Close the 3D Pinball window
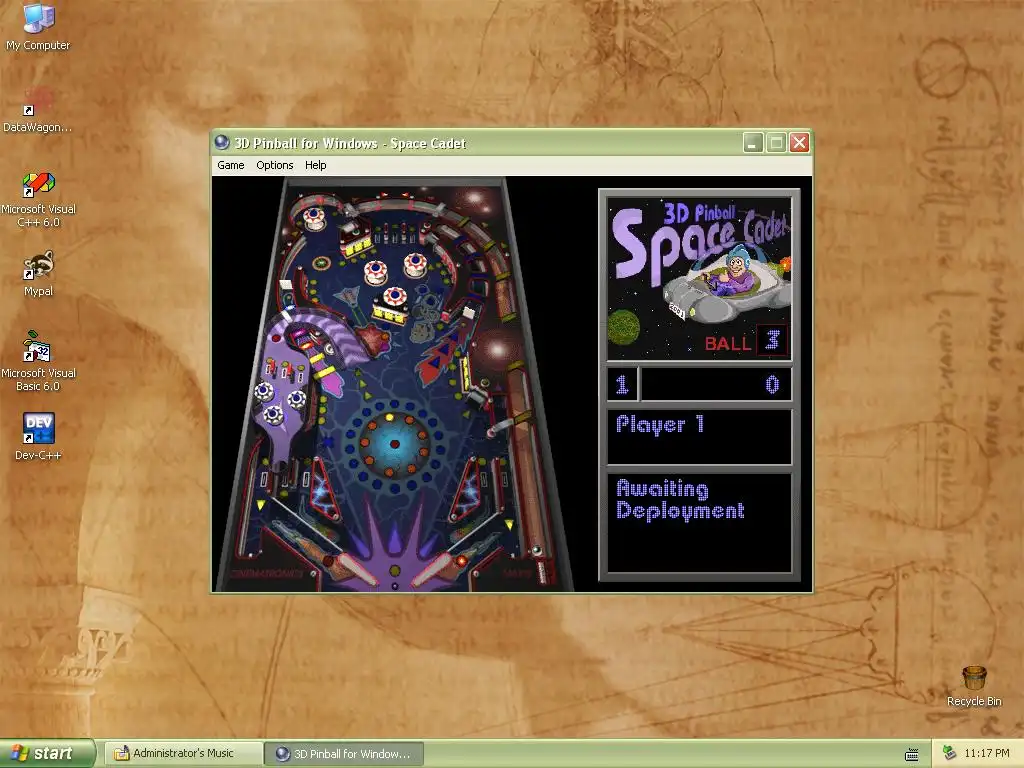Image resolution: width=1024 pixels, height=768 pixels. tap(799, 142)
